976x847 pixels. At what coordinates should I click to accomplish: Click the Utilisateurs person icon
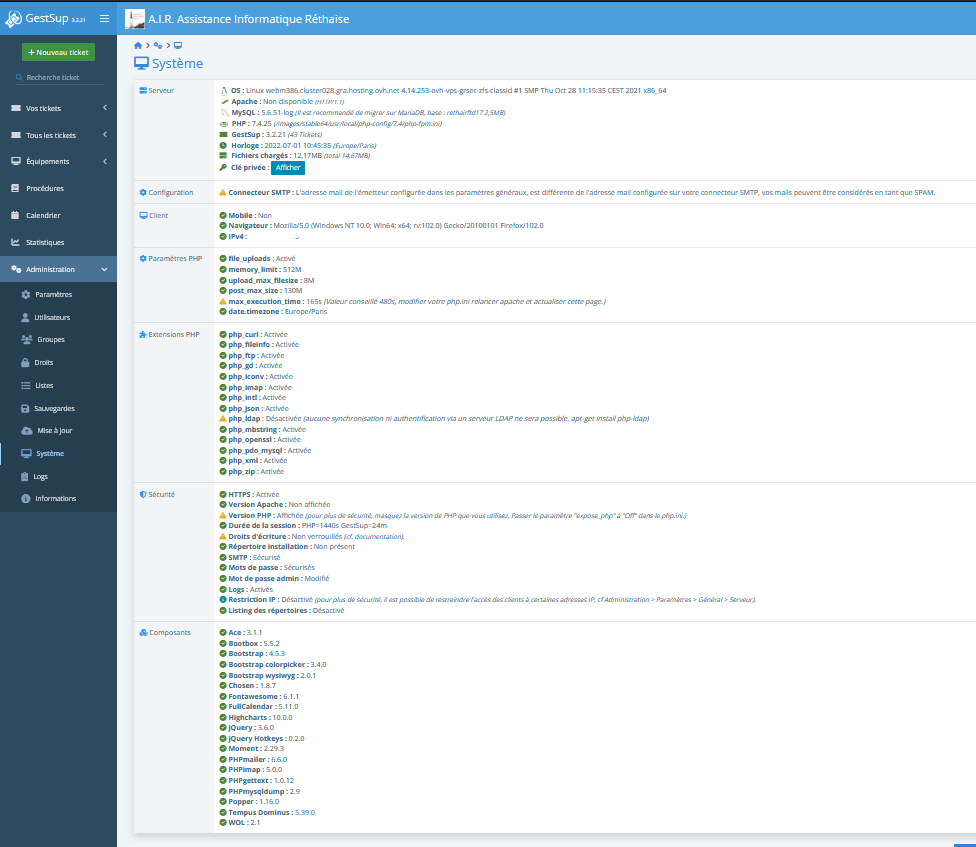25,317
